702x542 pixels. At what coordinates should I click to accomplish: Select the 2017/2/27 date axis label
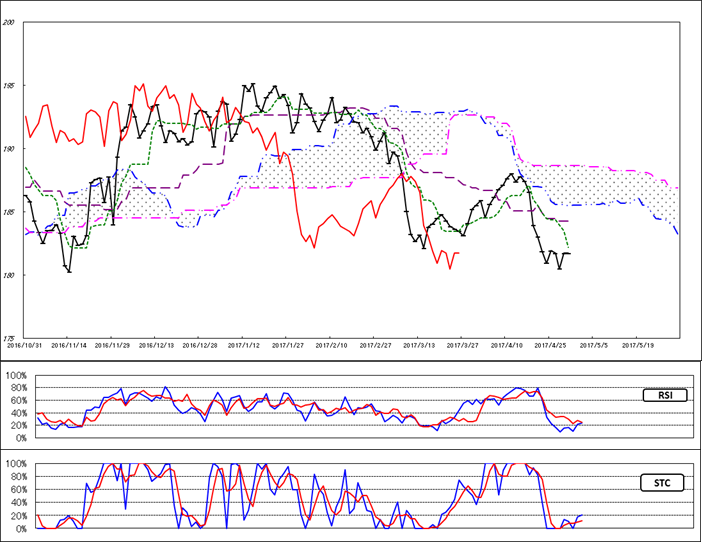point(377,344)
